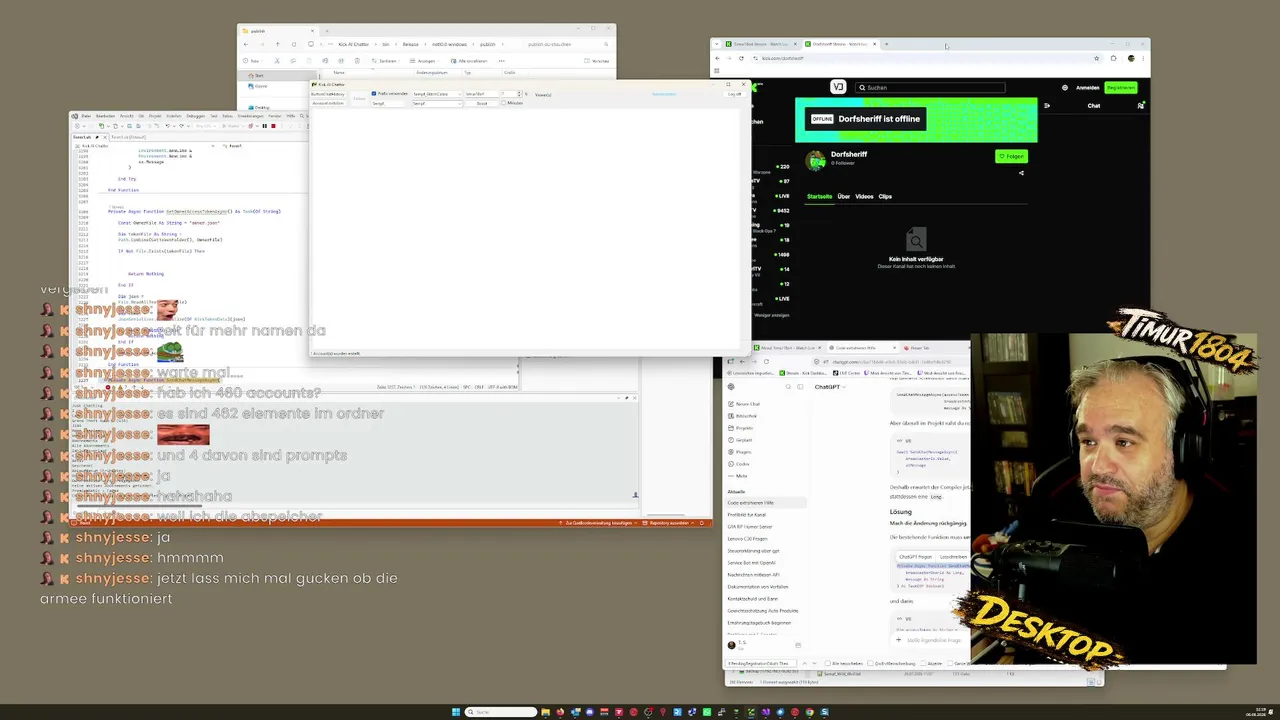
Task: Open the language globe icon on Kick
Action: click(1065, 88)
